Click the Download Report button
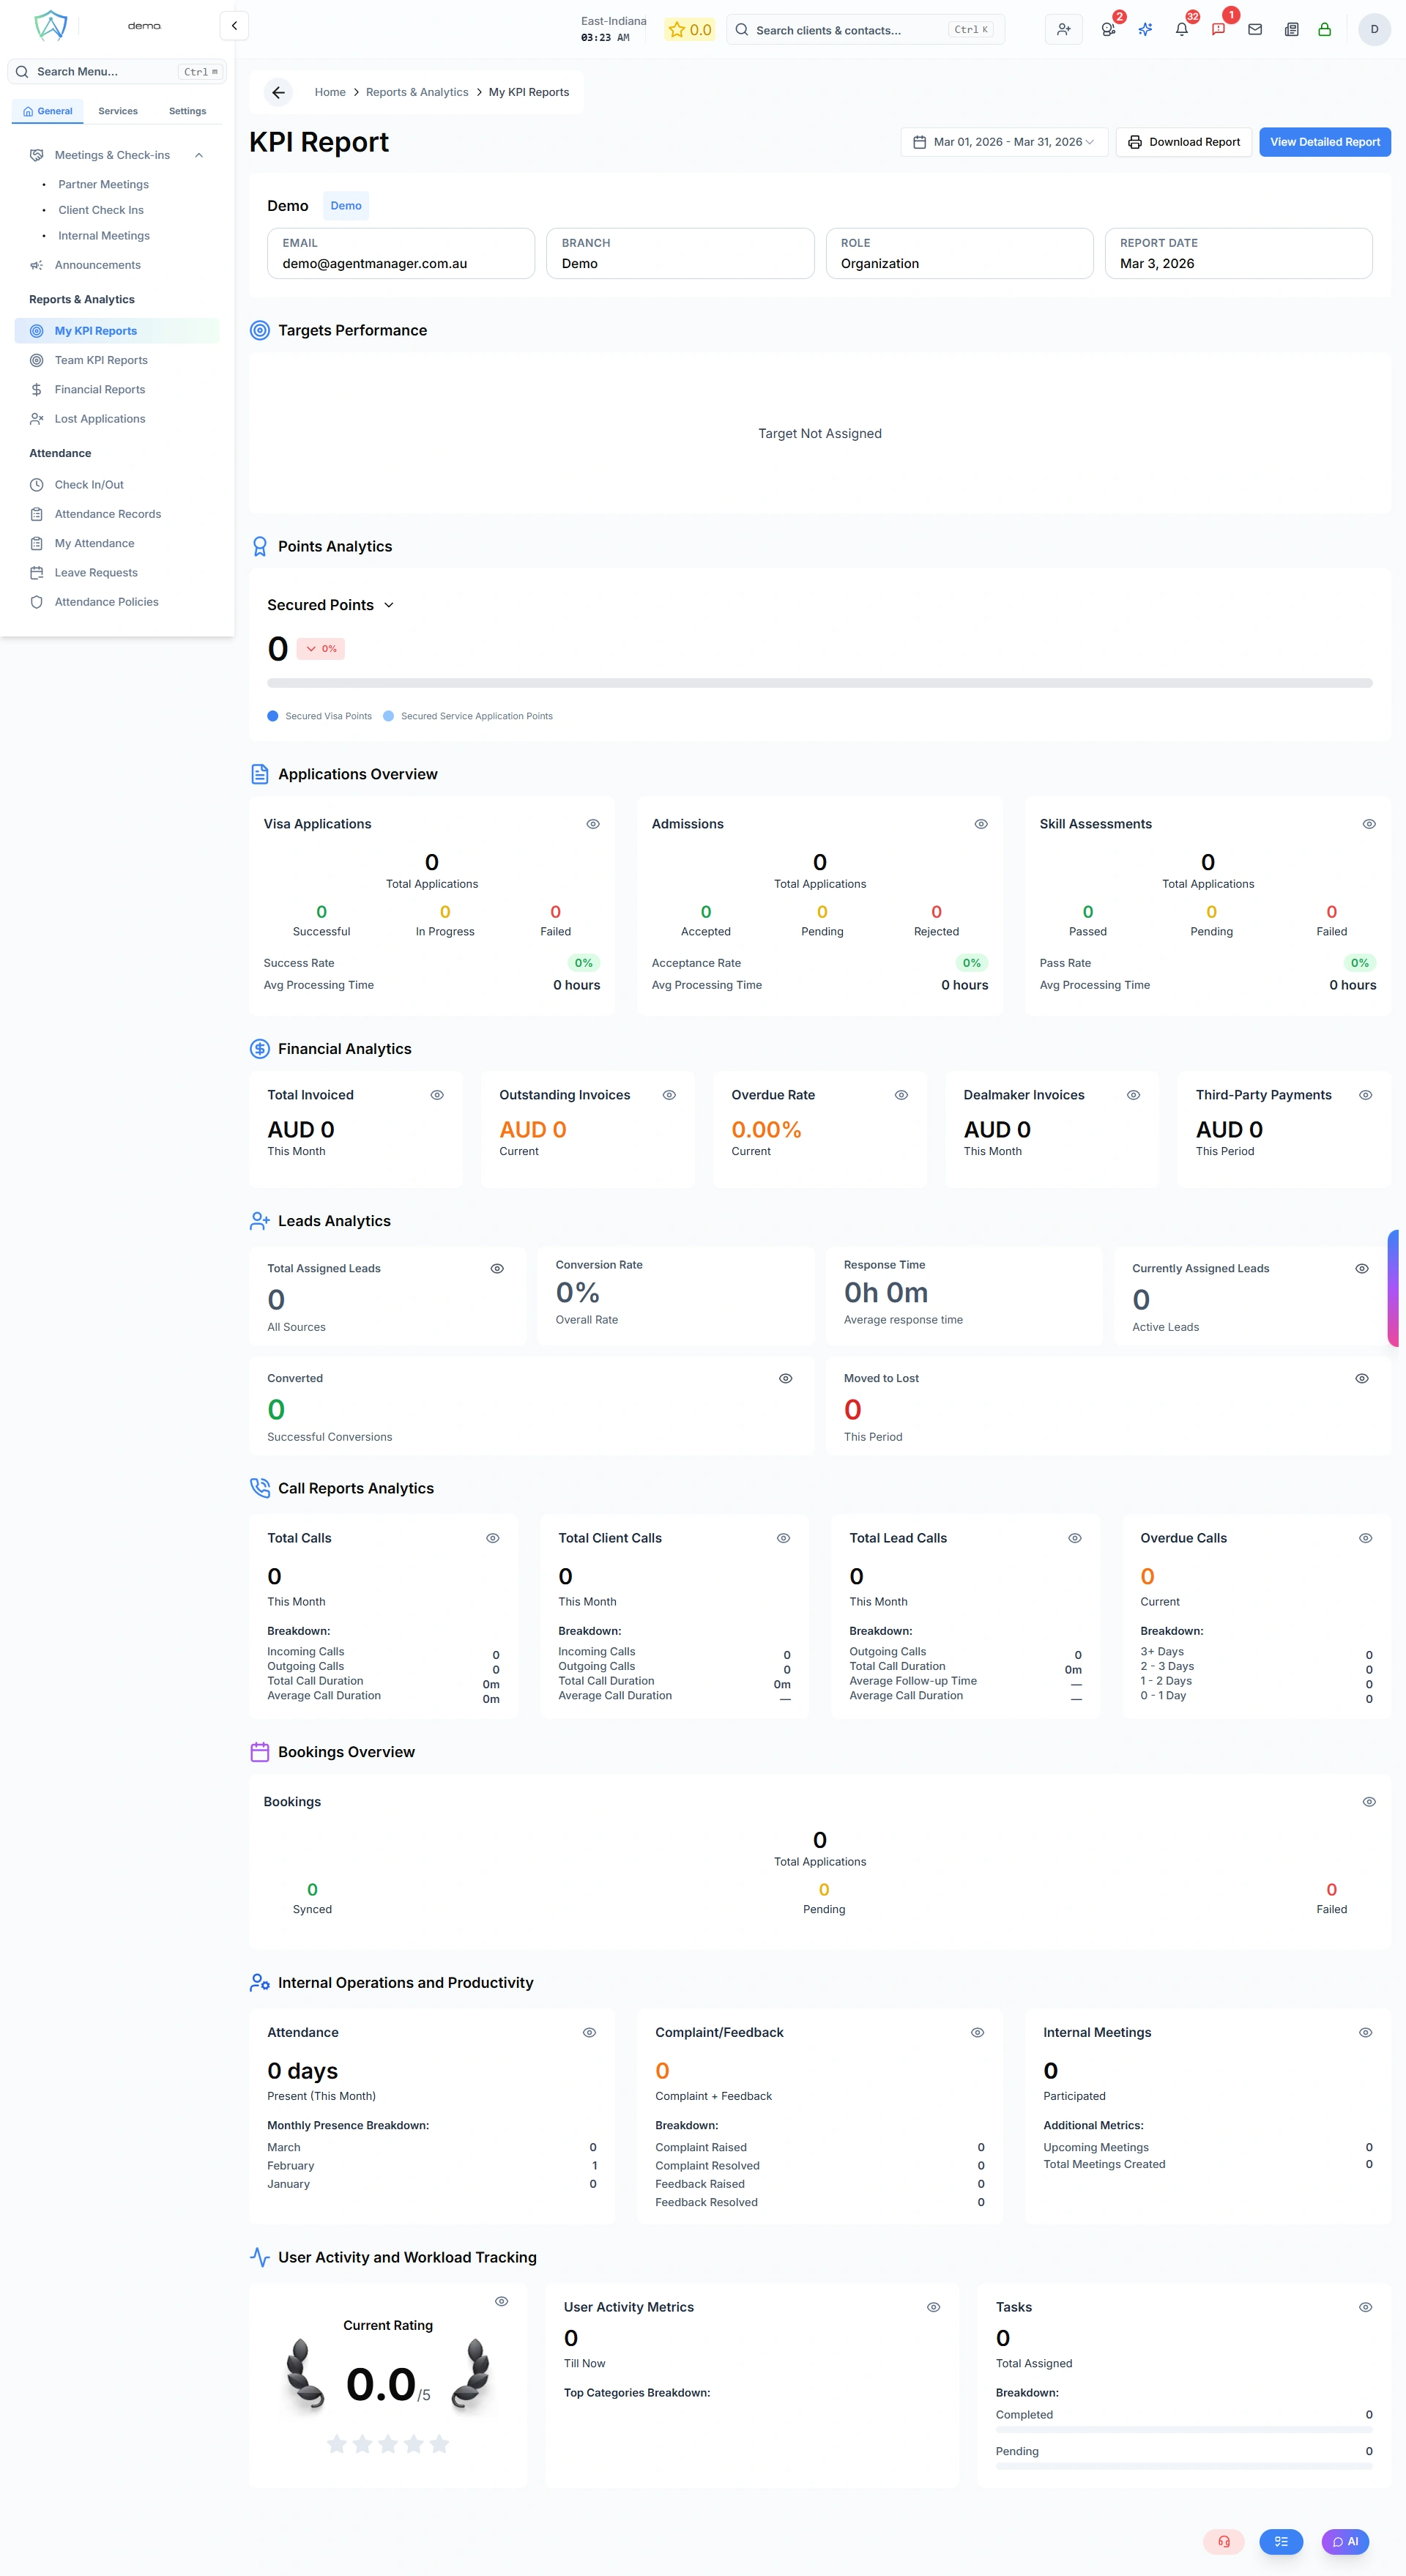The height and width of the screenshot is (2576, 1406). point(1184,142)
